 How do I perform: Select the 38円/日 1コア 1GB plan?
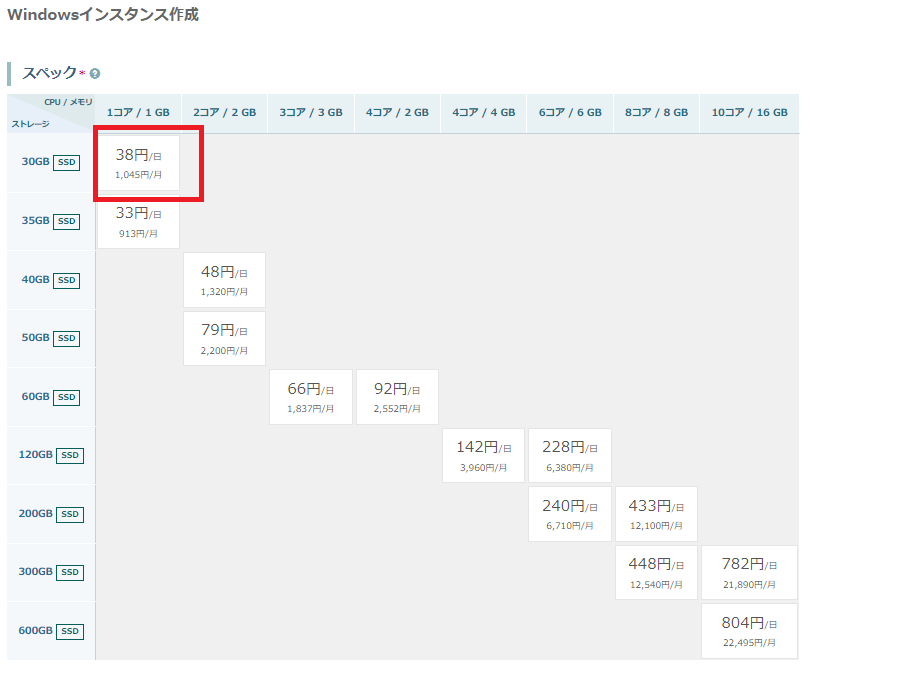click(x=138, y=163)
